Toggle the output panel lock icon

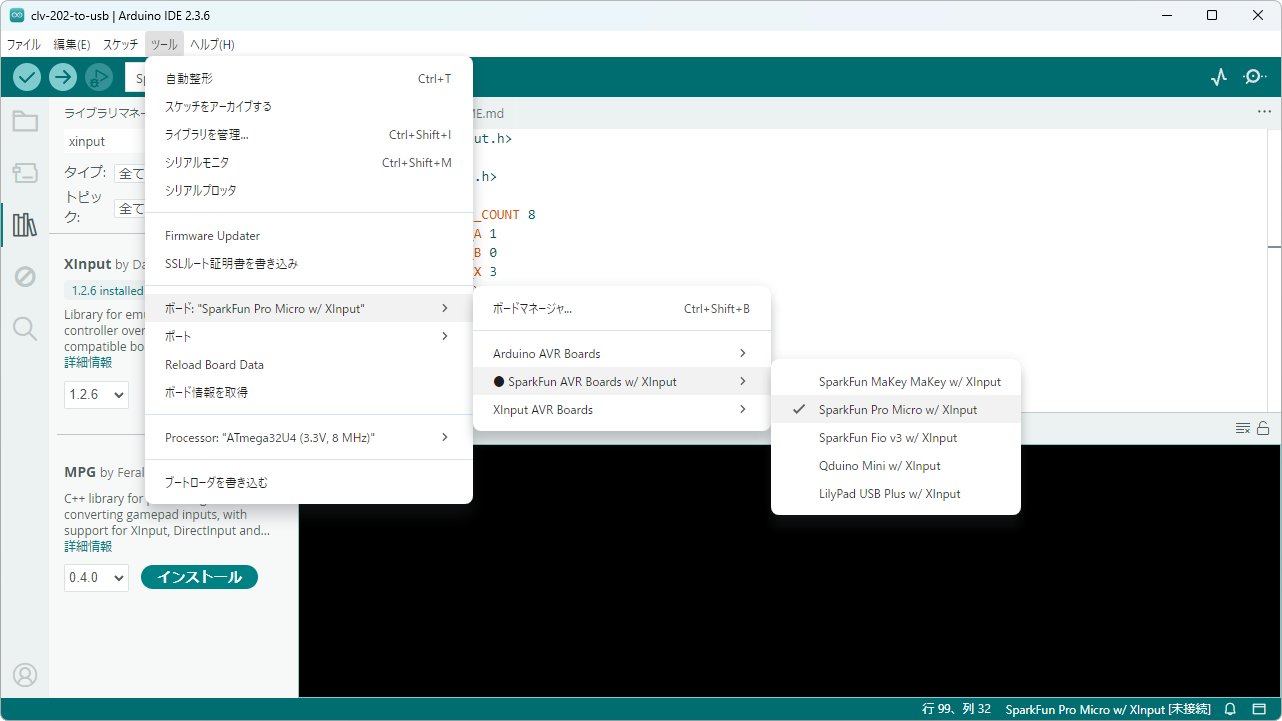point(1263,428)
